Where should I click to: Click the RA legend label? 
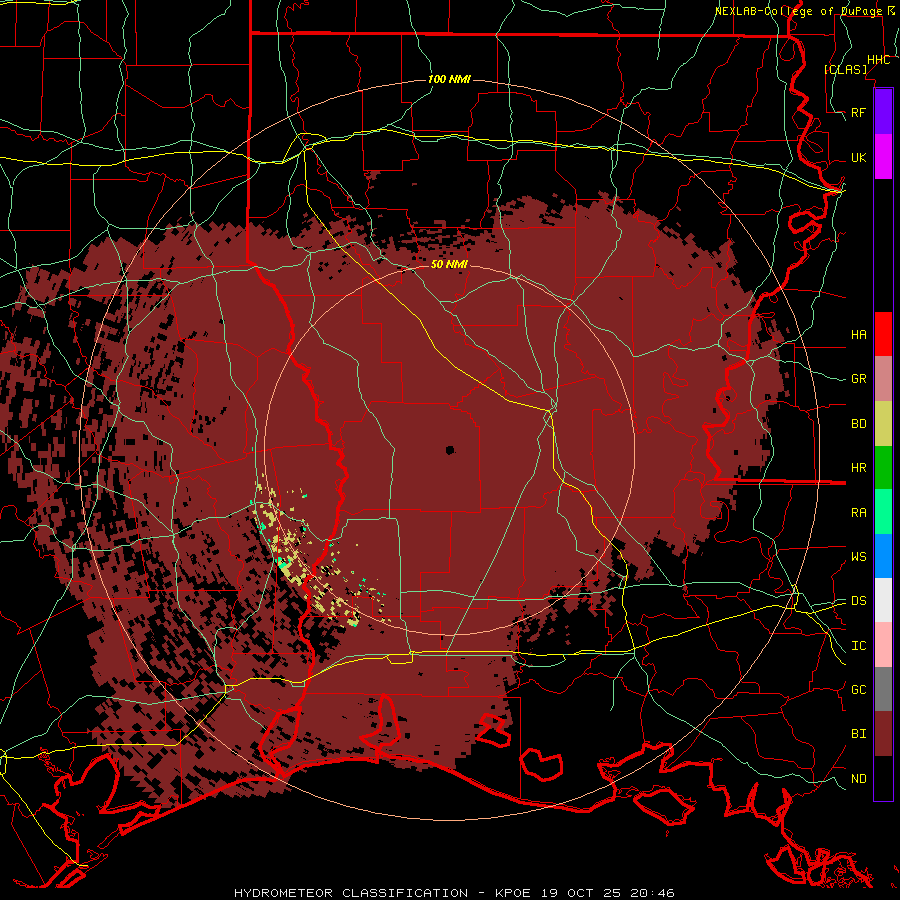858,513
